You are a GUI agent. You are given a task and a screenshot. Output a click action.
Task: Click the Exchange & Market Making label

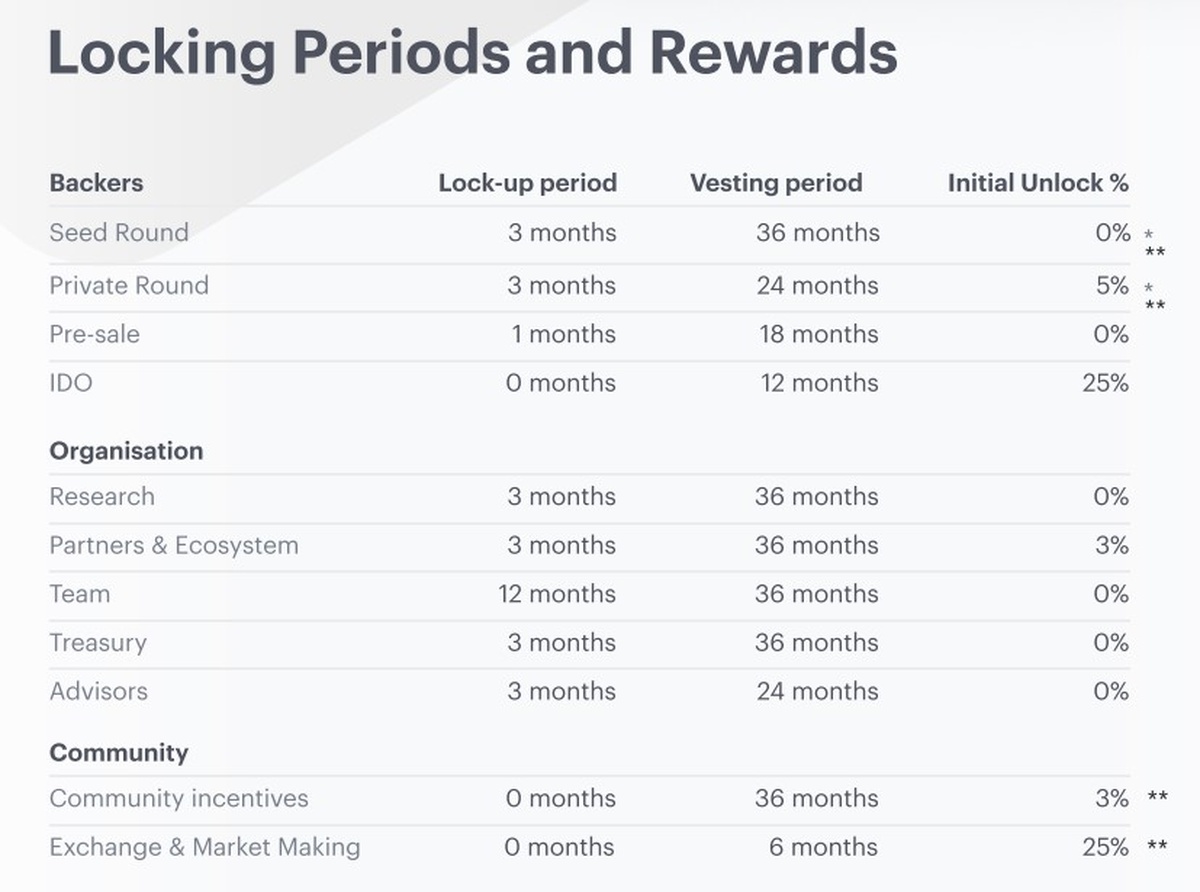click(x=205, y=848)
